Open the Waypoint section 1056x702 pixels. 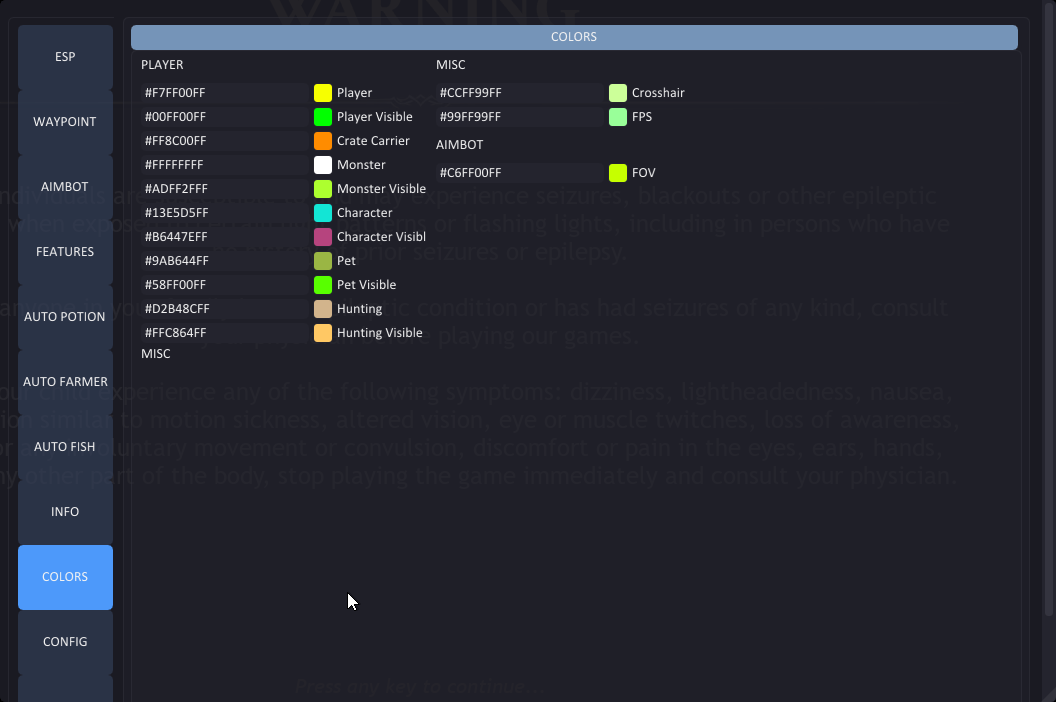click(x=65, y=122)
